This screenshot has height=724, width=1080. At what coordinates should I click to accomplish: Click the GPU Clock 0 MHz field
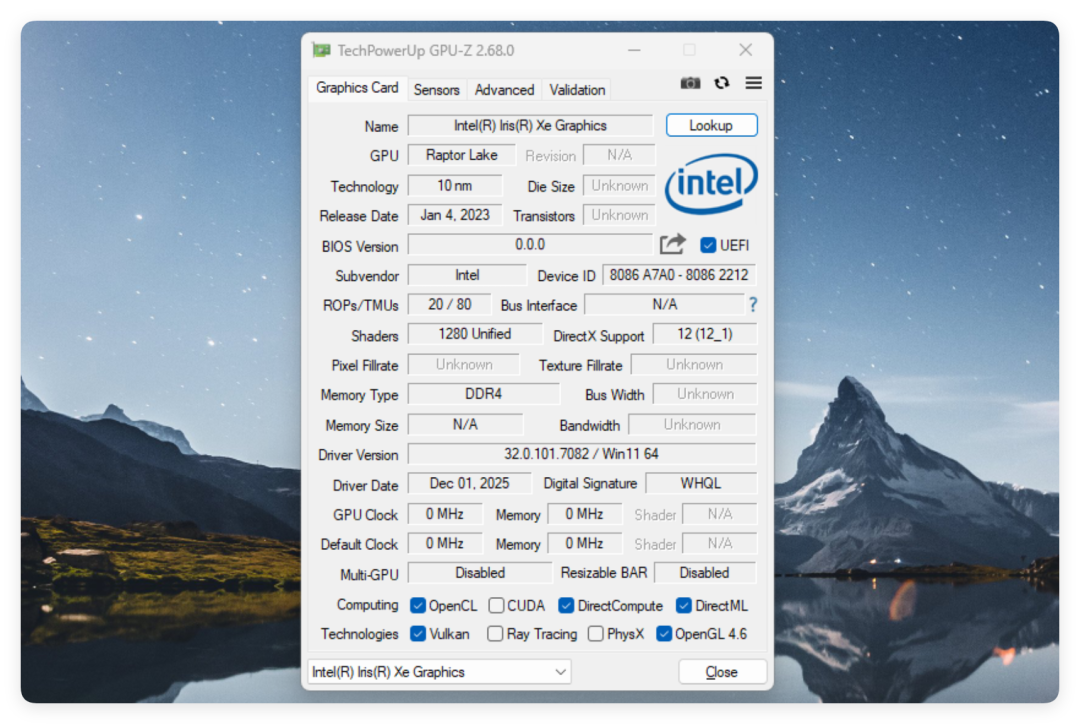pos(445,514)
